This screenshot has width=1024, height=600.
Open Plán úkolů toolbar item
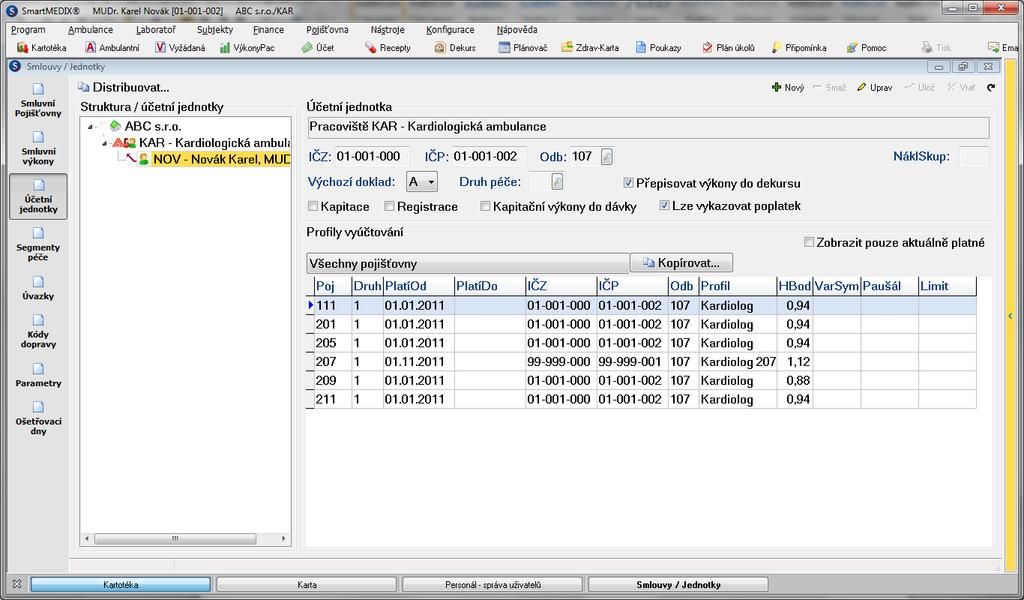[x=728, y=48]
